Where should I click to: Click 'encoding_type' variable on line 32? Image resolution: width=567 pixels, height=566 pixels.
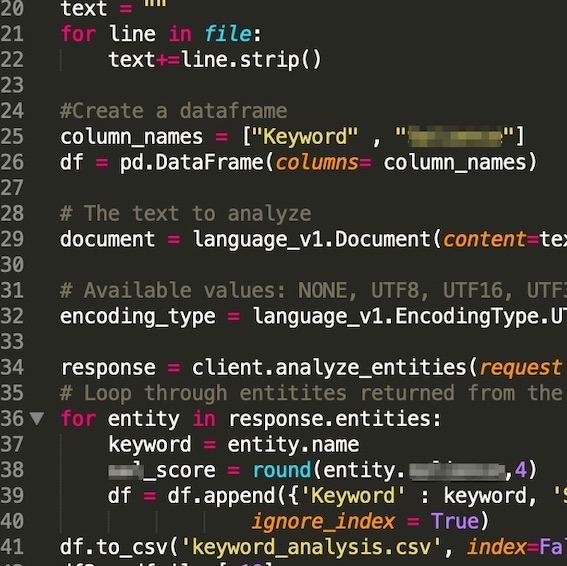pos(138,317)
